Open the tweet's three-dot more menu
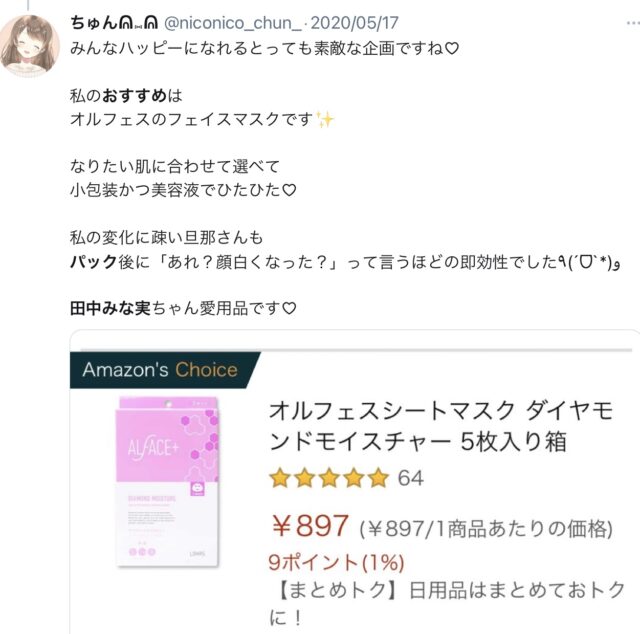The width and height of the screenshot is (640, 634). pyautogui.click(x=633, y=23)
